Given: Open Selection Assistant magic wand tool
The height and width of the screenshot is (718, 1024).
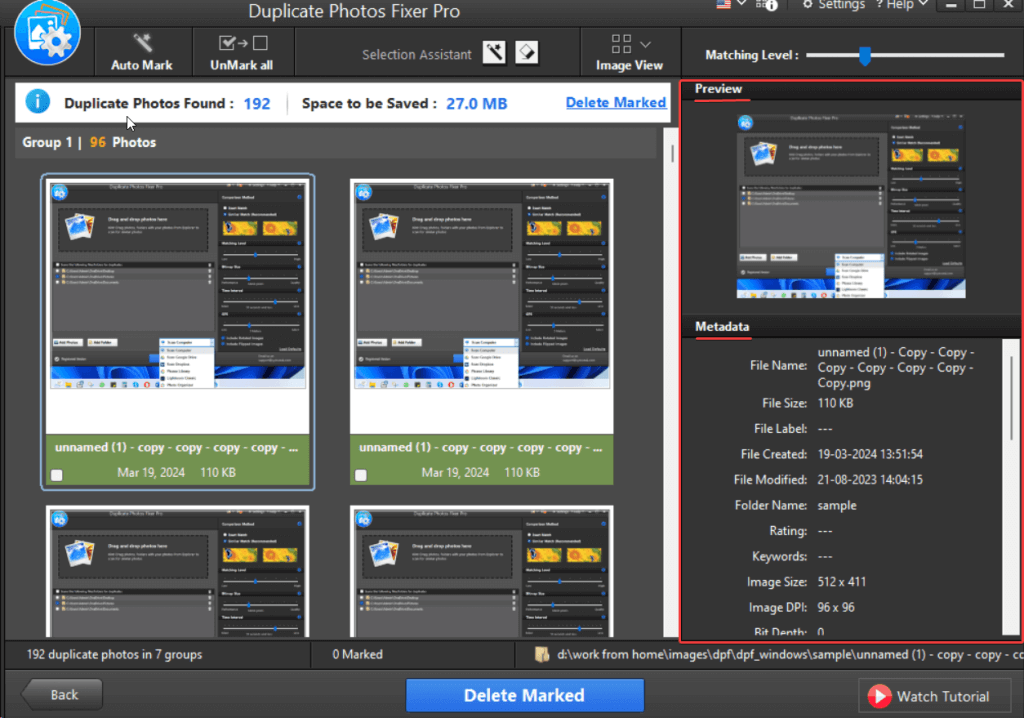Looking at the screenshot, I should tap(494, 52).
